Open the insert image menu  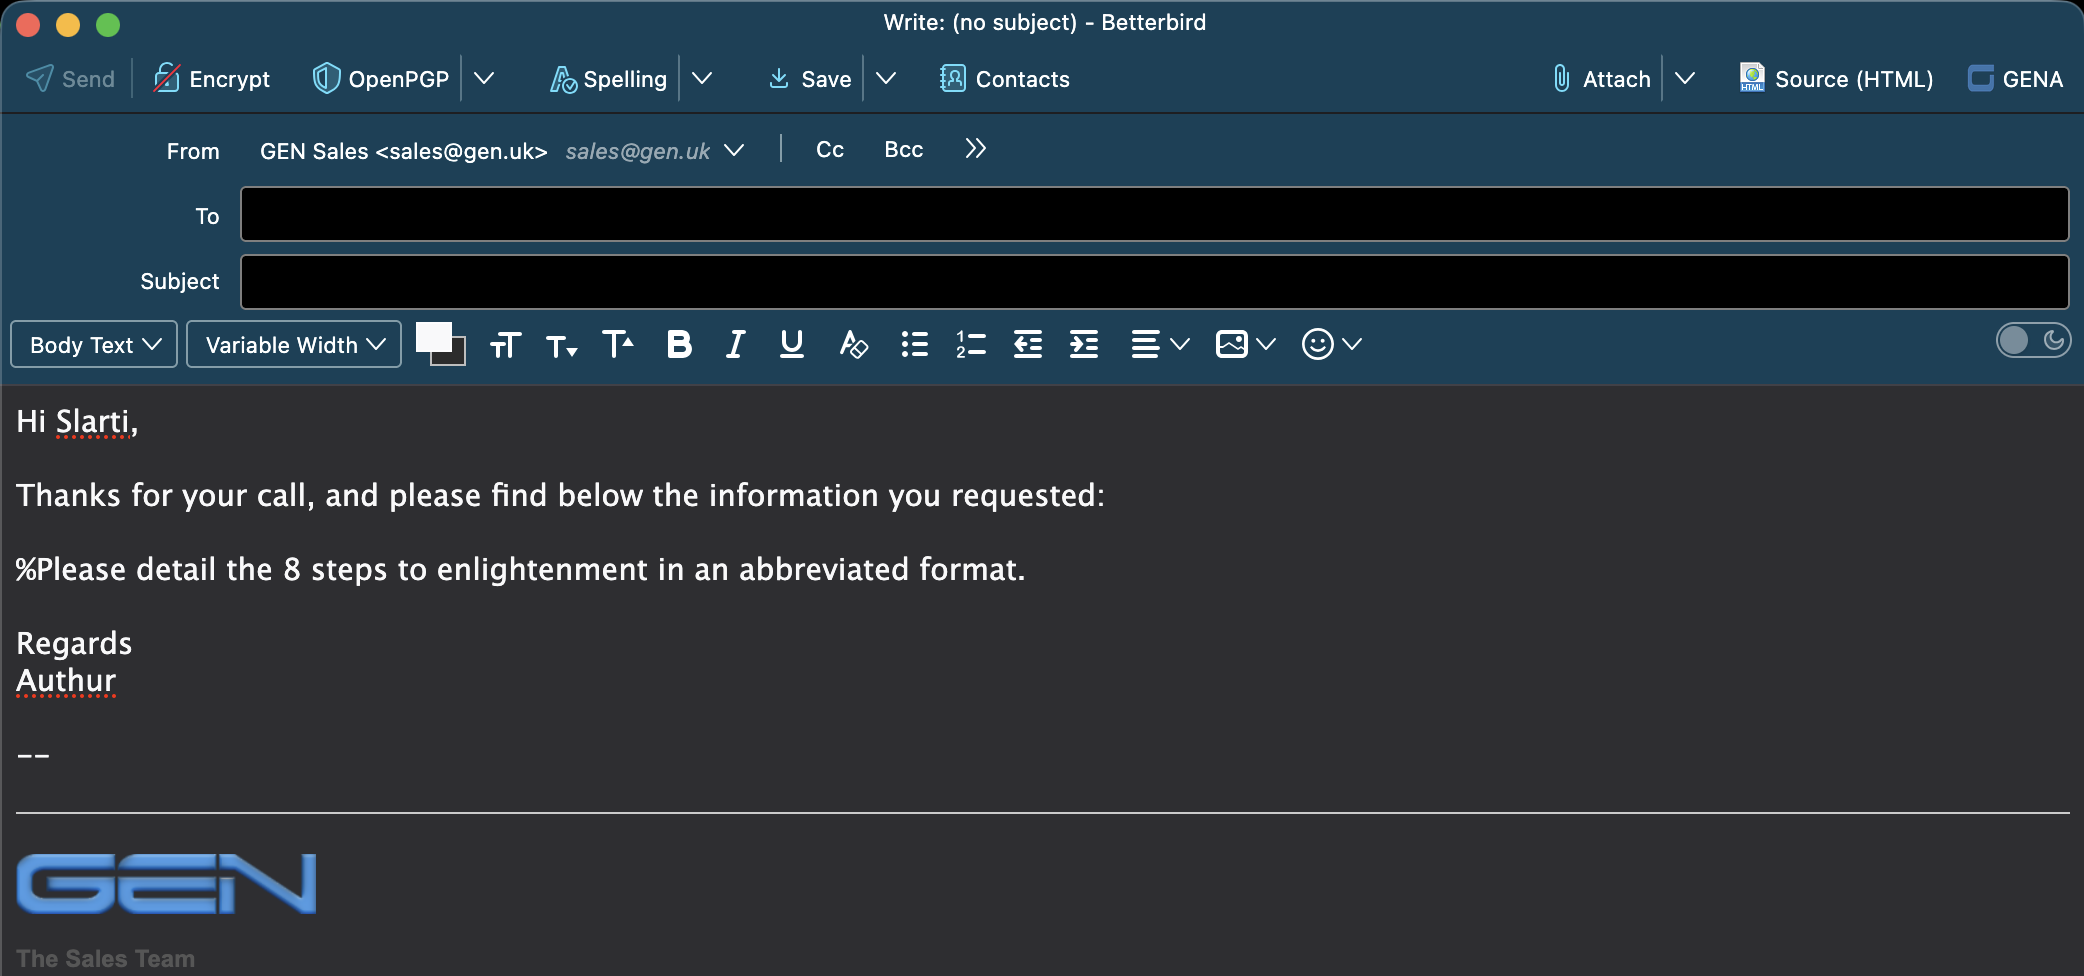pyautogui.click(x=1245, y=345)
